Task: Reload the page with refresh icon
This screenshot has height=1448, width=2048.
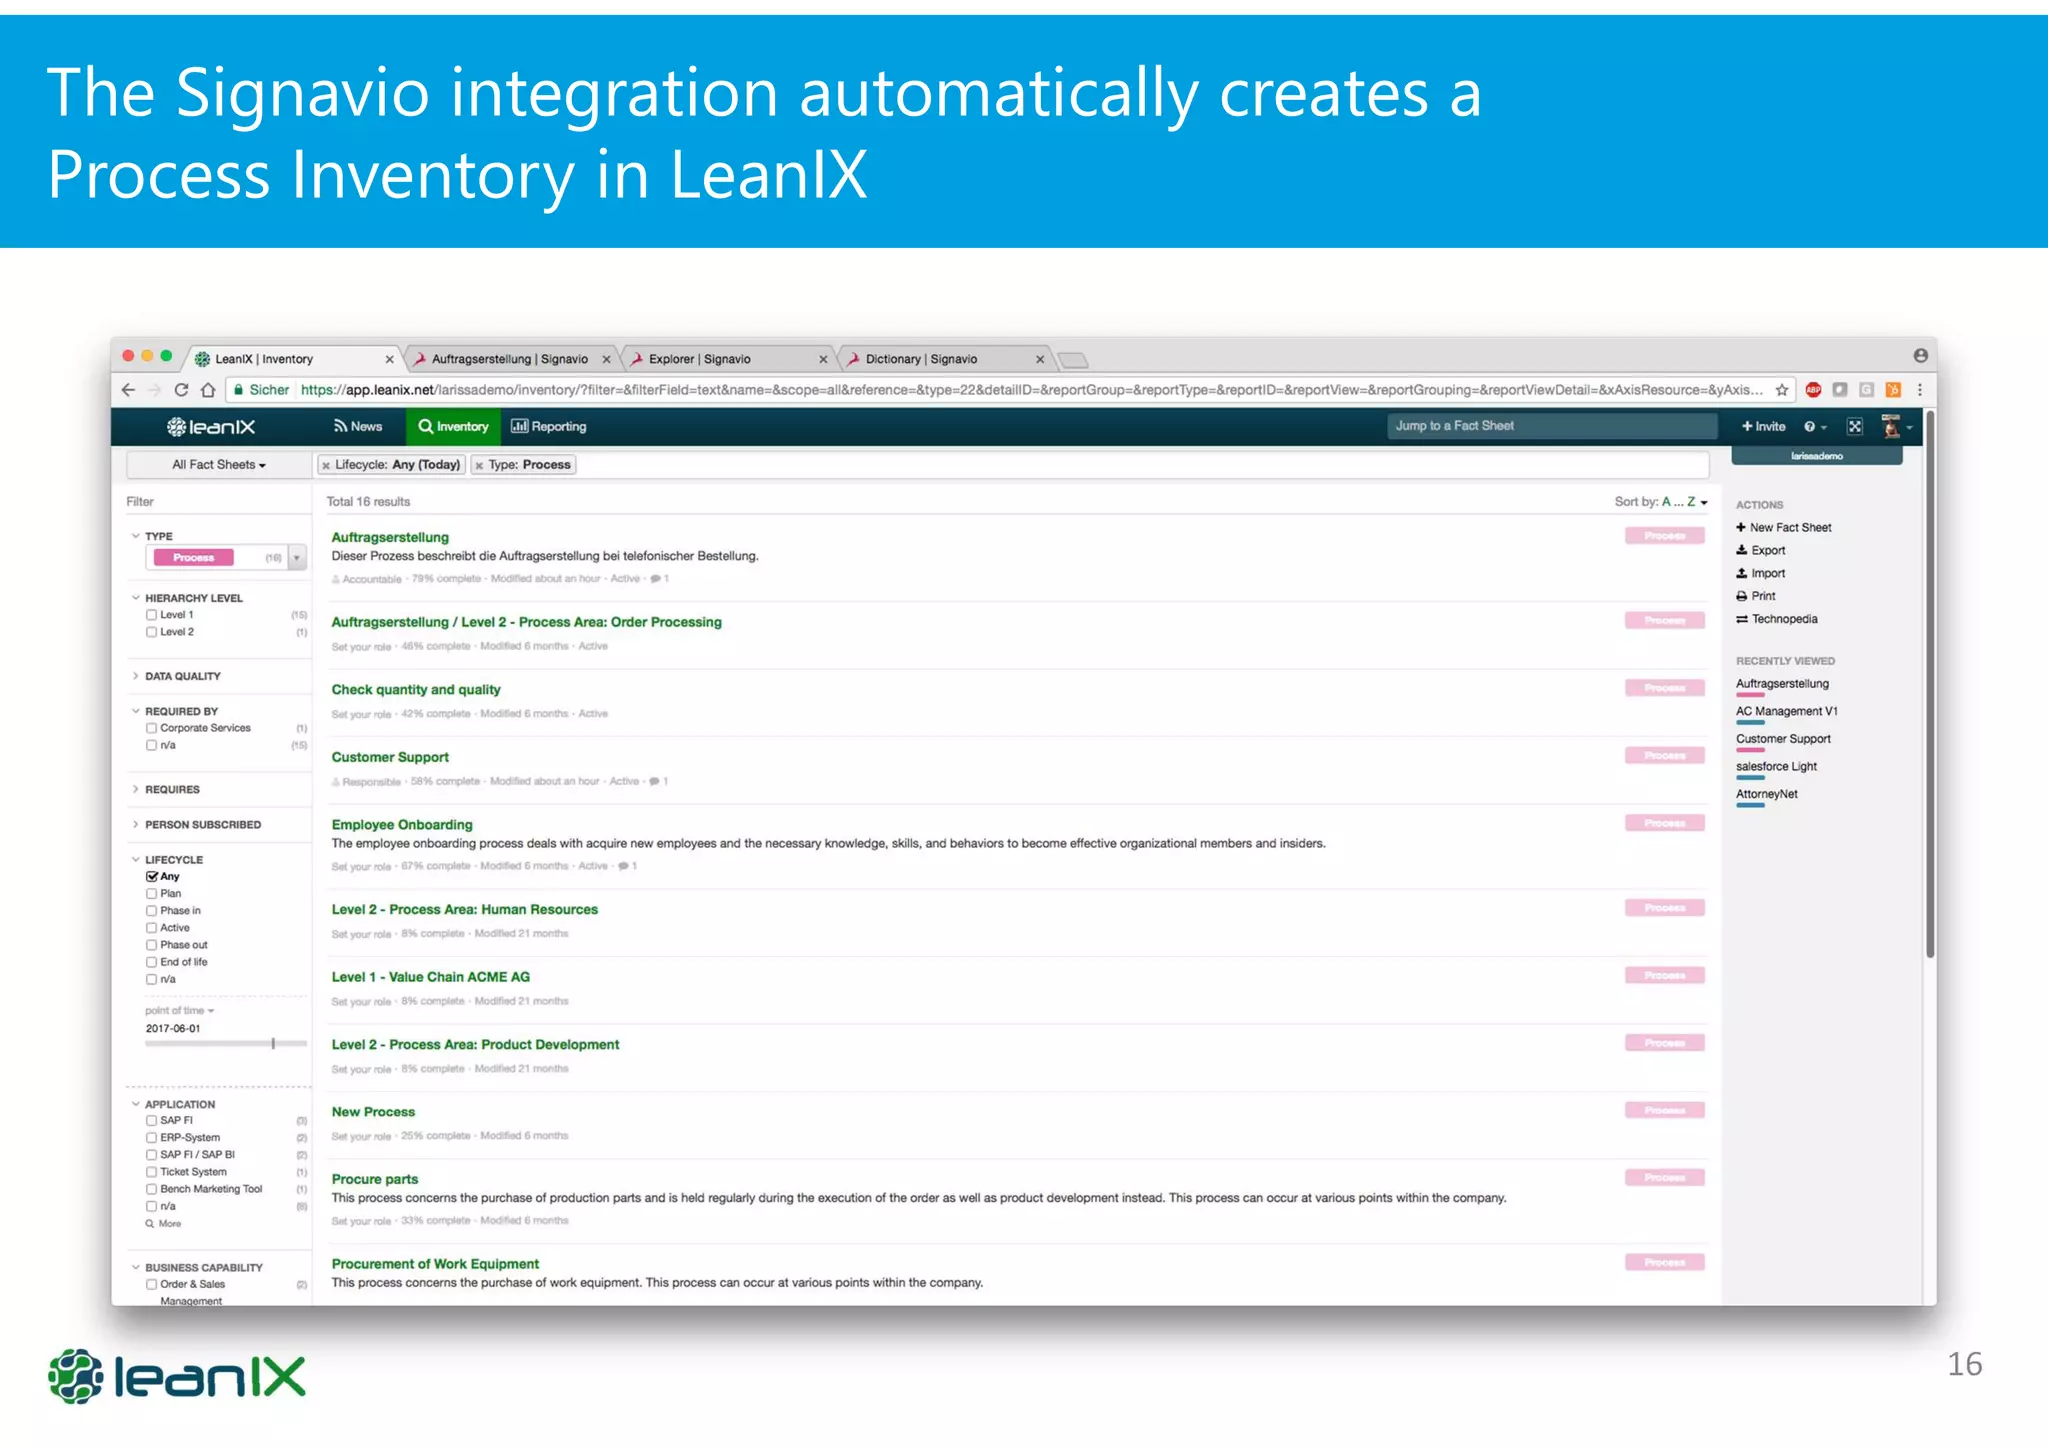Action: click(x=181, y=390)
